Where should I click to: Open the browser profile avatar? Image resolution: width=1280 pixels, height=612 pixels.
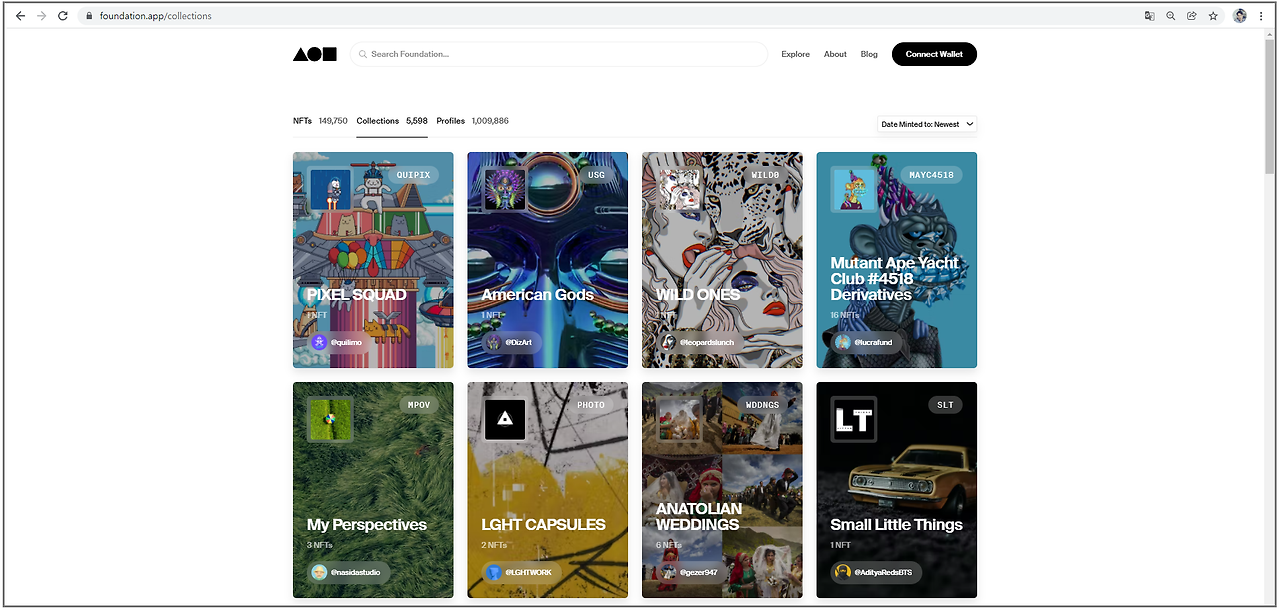click(1240, 16)
